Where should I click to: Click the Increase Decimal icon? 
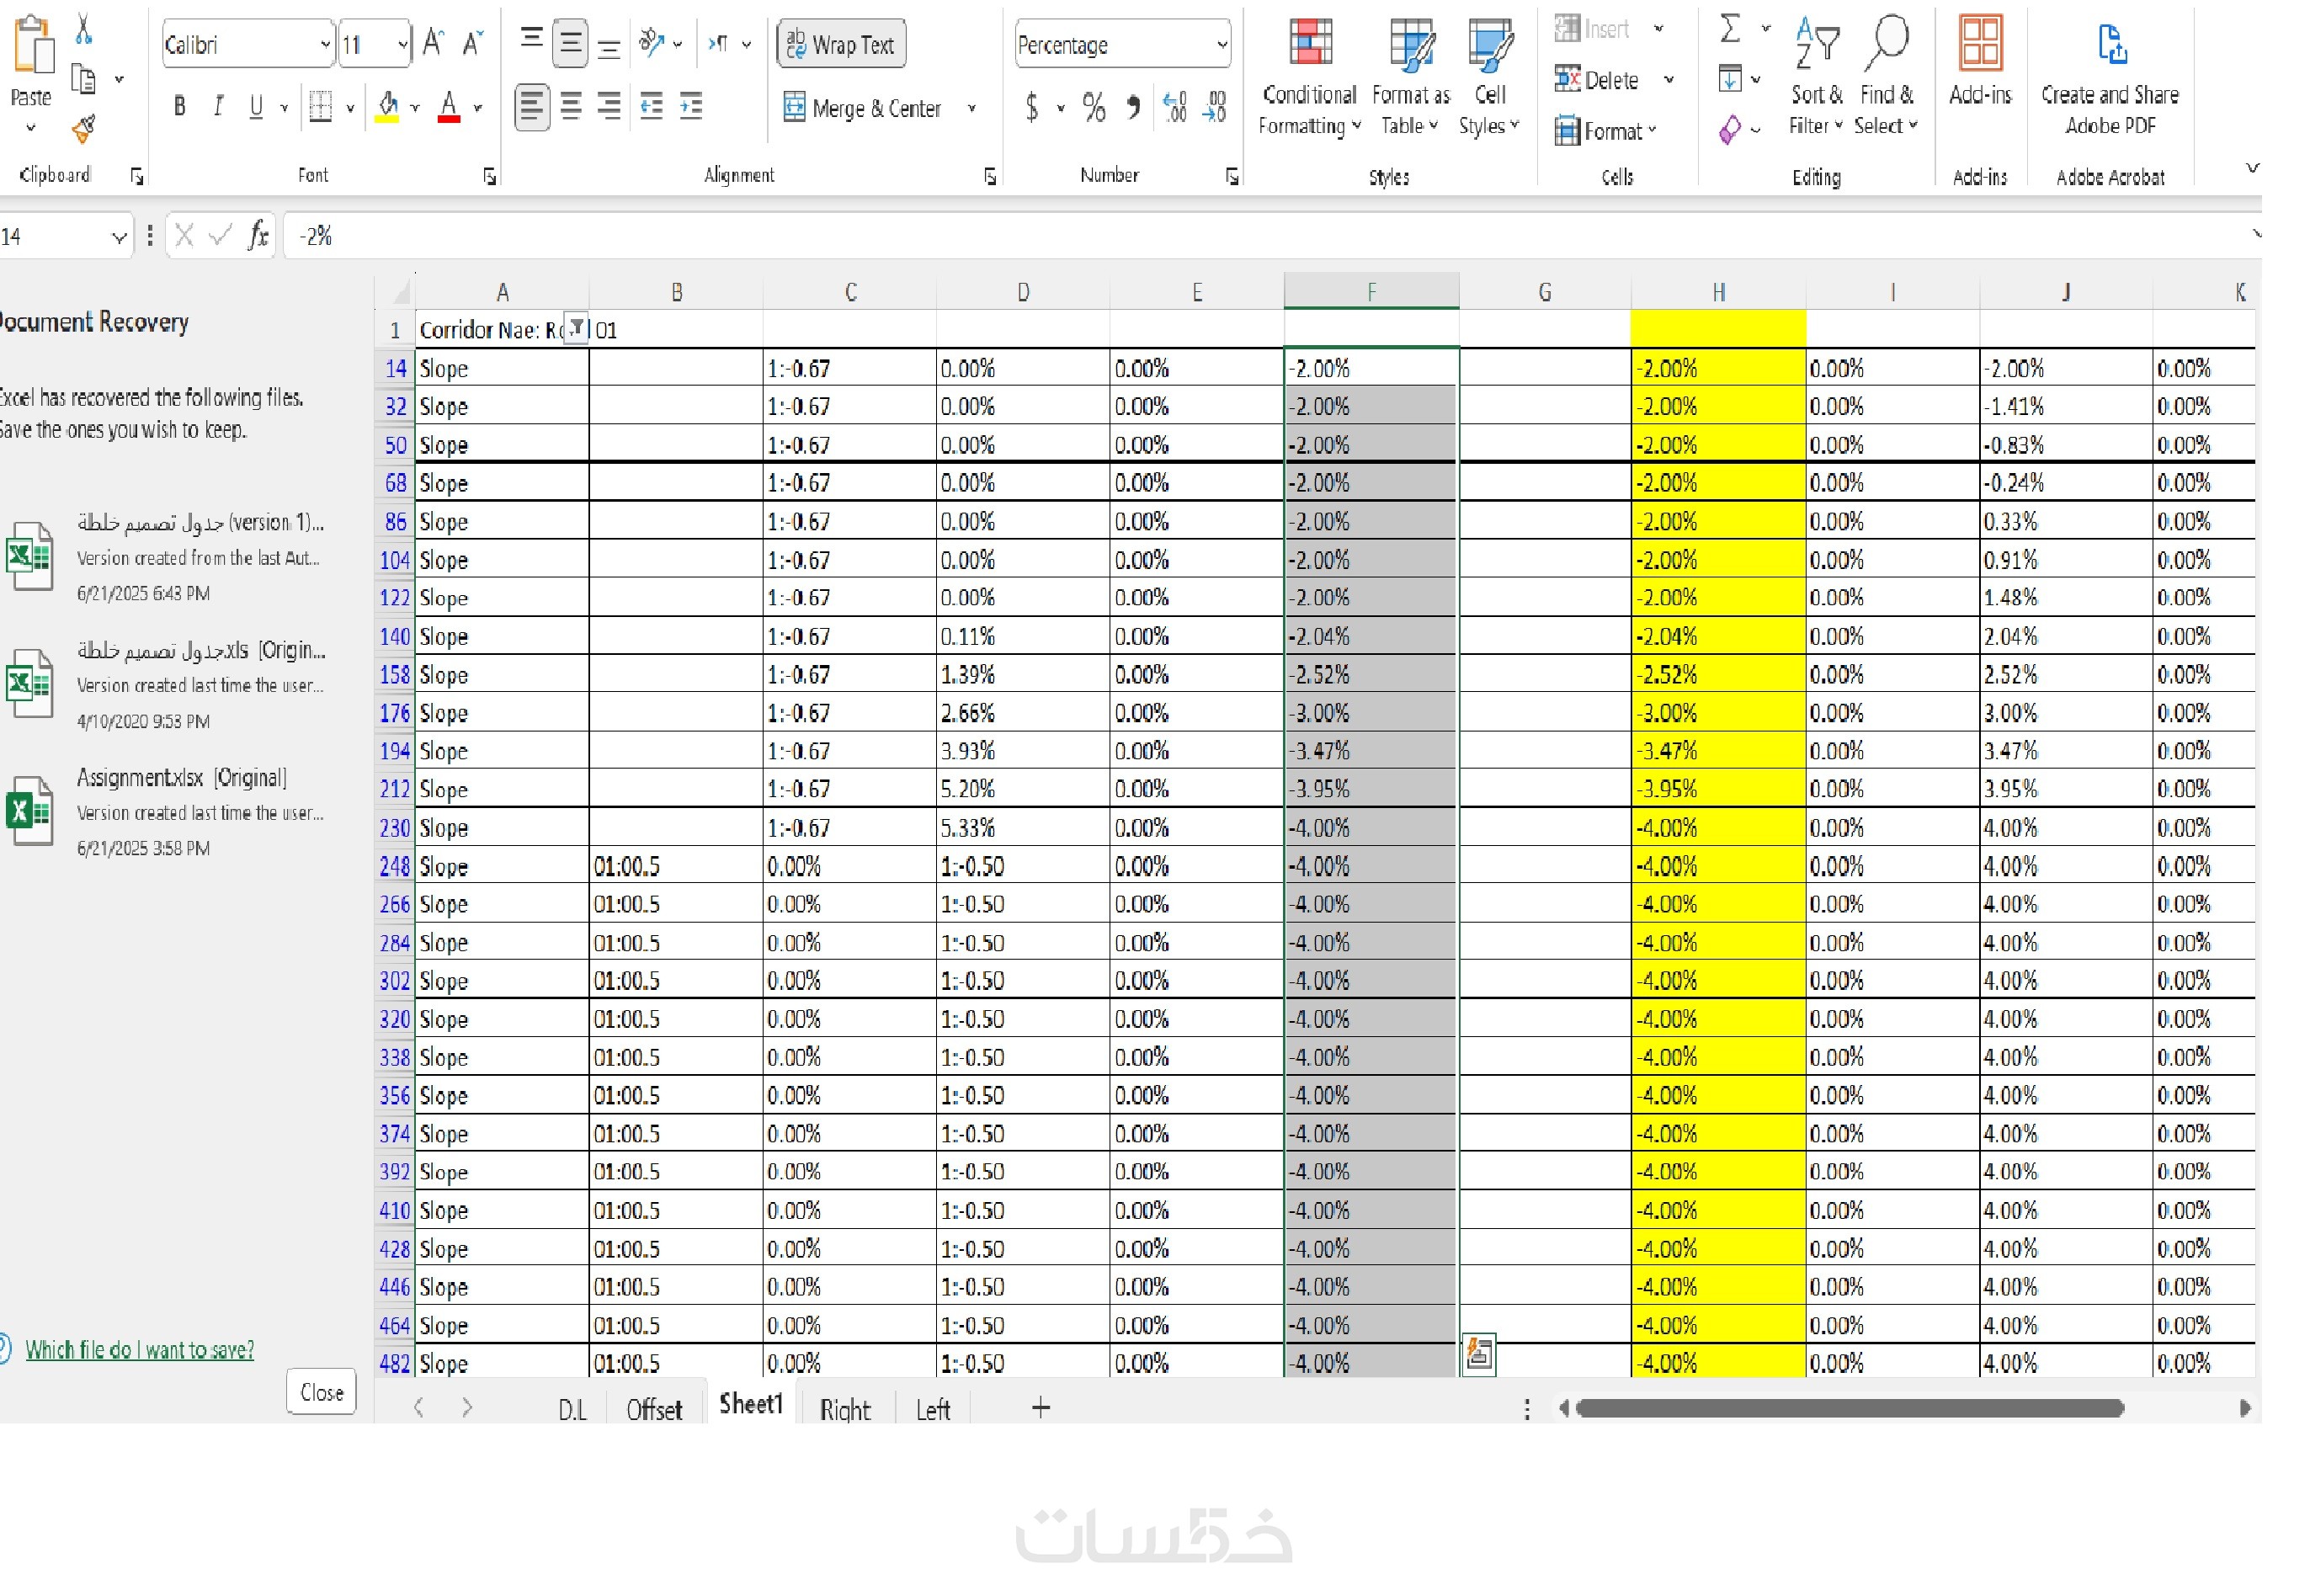coord(1174,107)
